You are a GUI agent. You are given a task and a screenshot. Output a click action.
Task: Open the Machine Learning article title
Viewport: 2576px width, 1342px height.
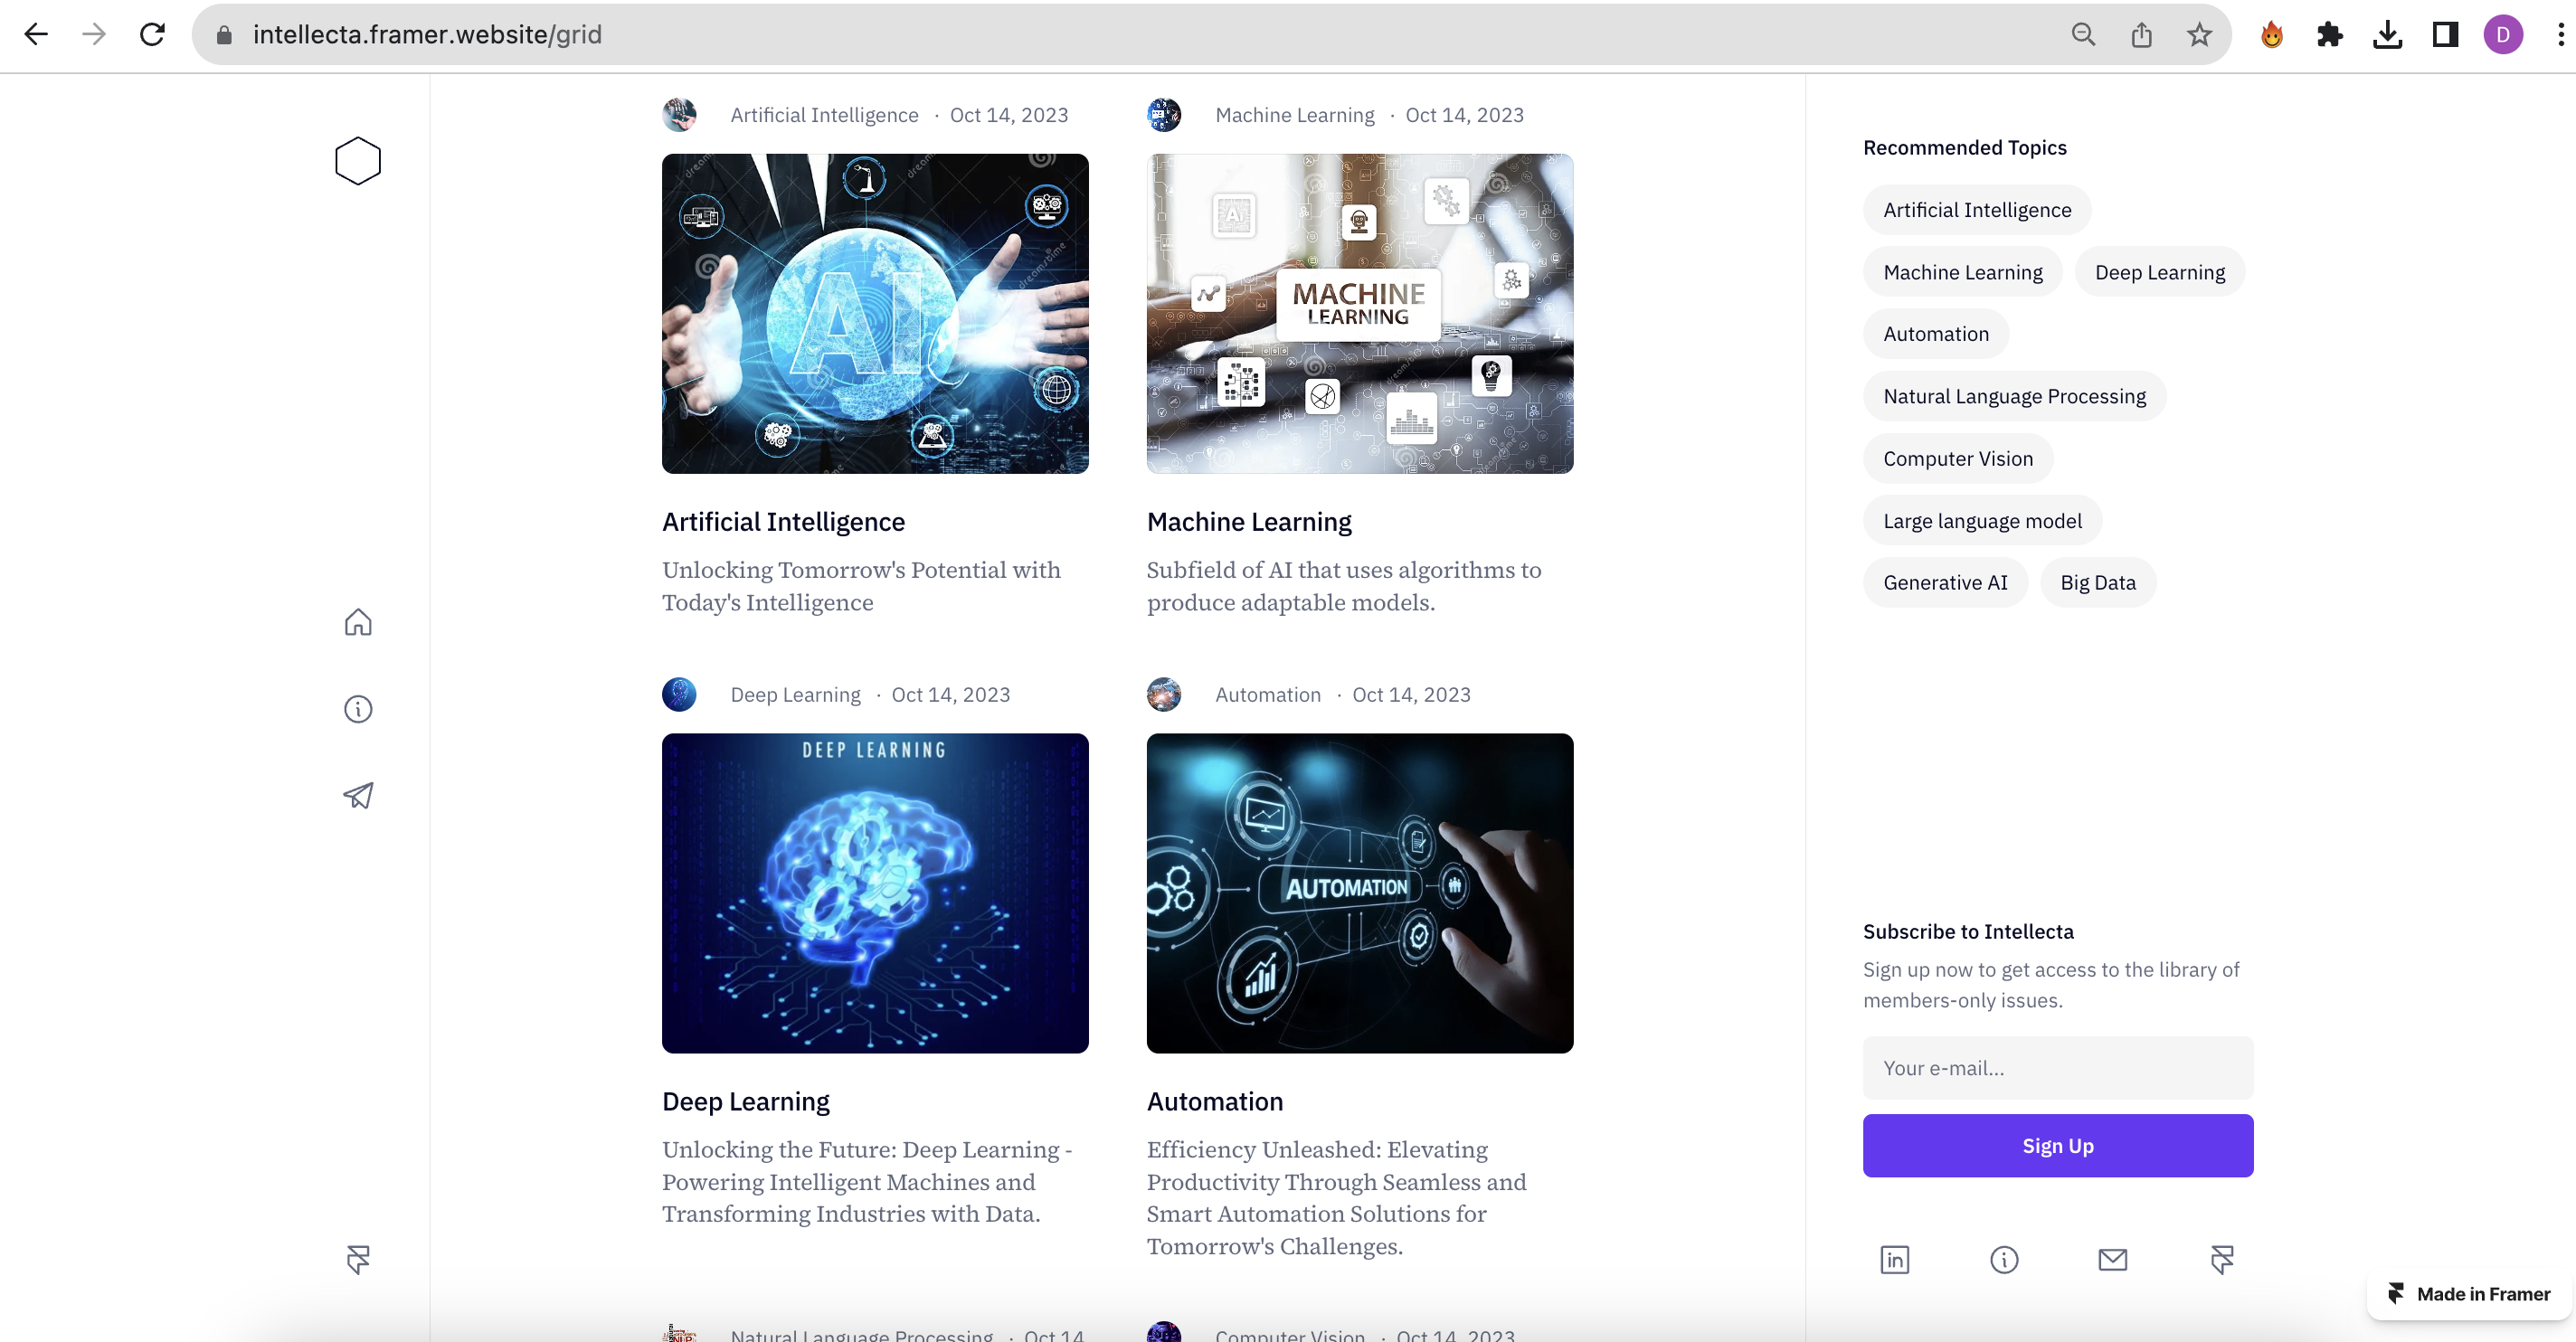[x=1248, y=522]
